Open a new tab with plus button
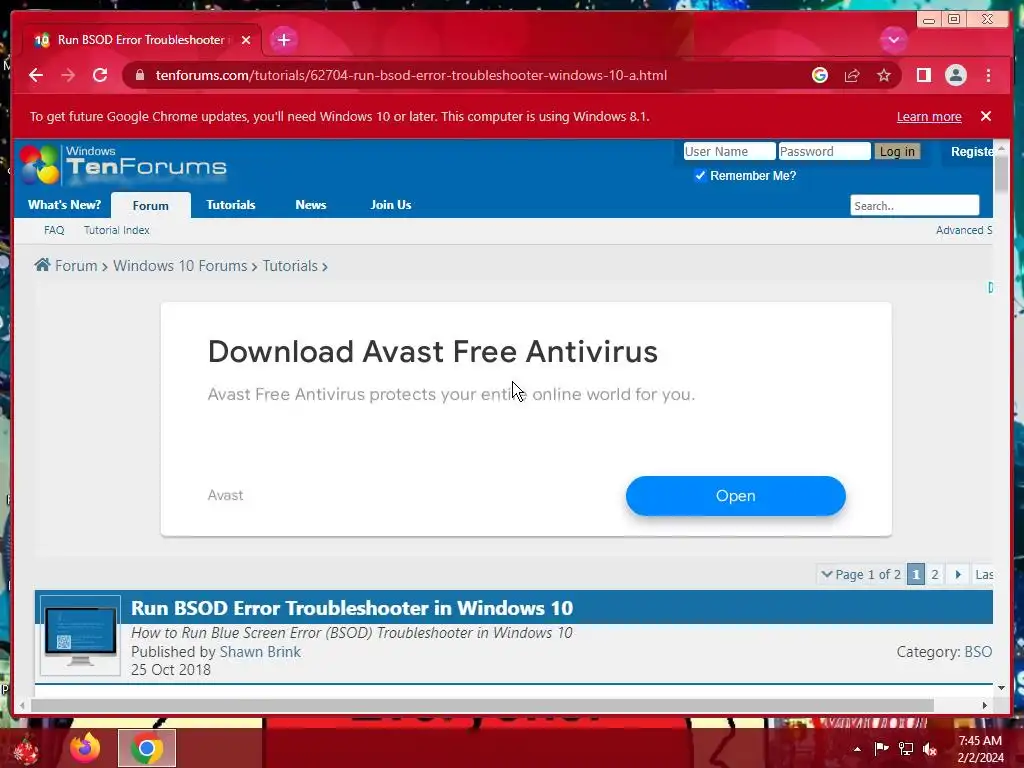The image size is (1024, 768). [x=283, y=40]
